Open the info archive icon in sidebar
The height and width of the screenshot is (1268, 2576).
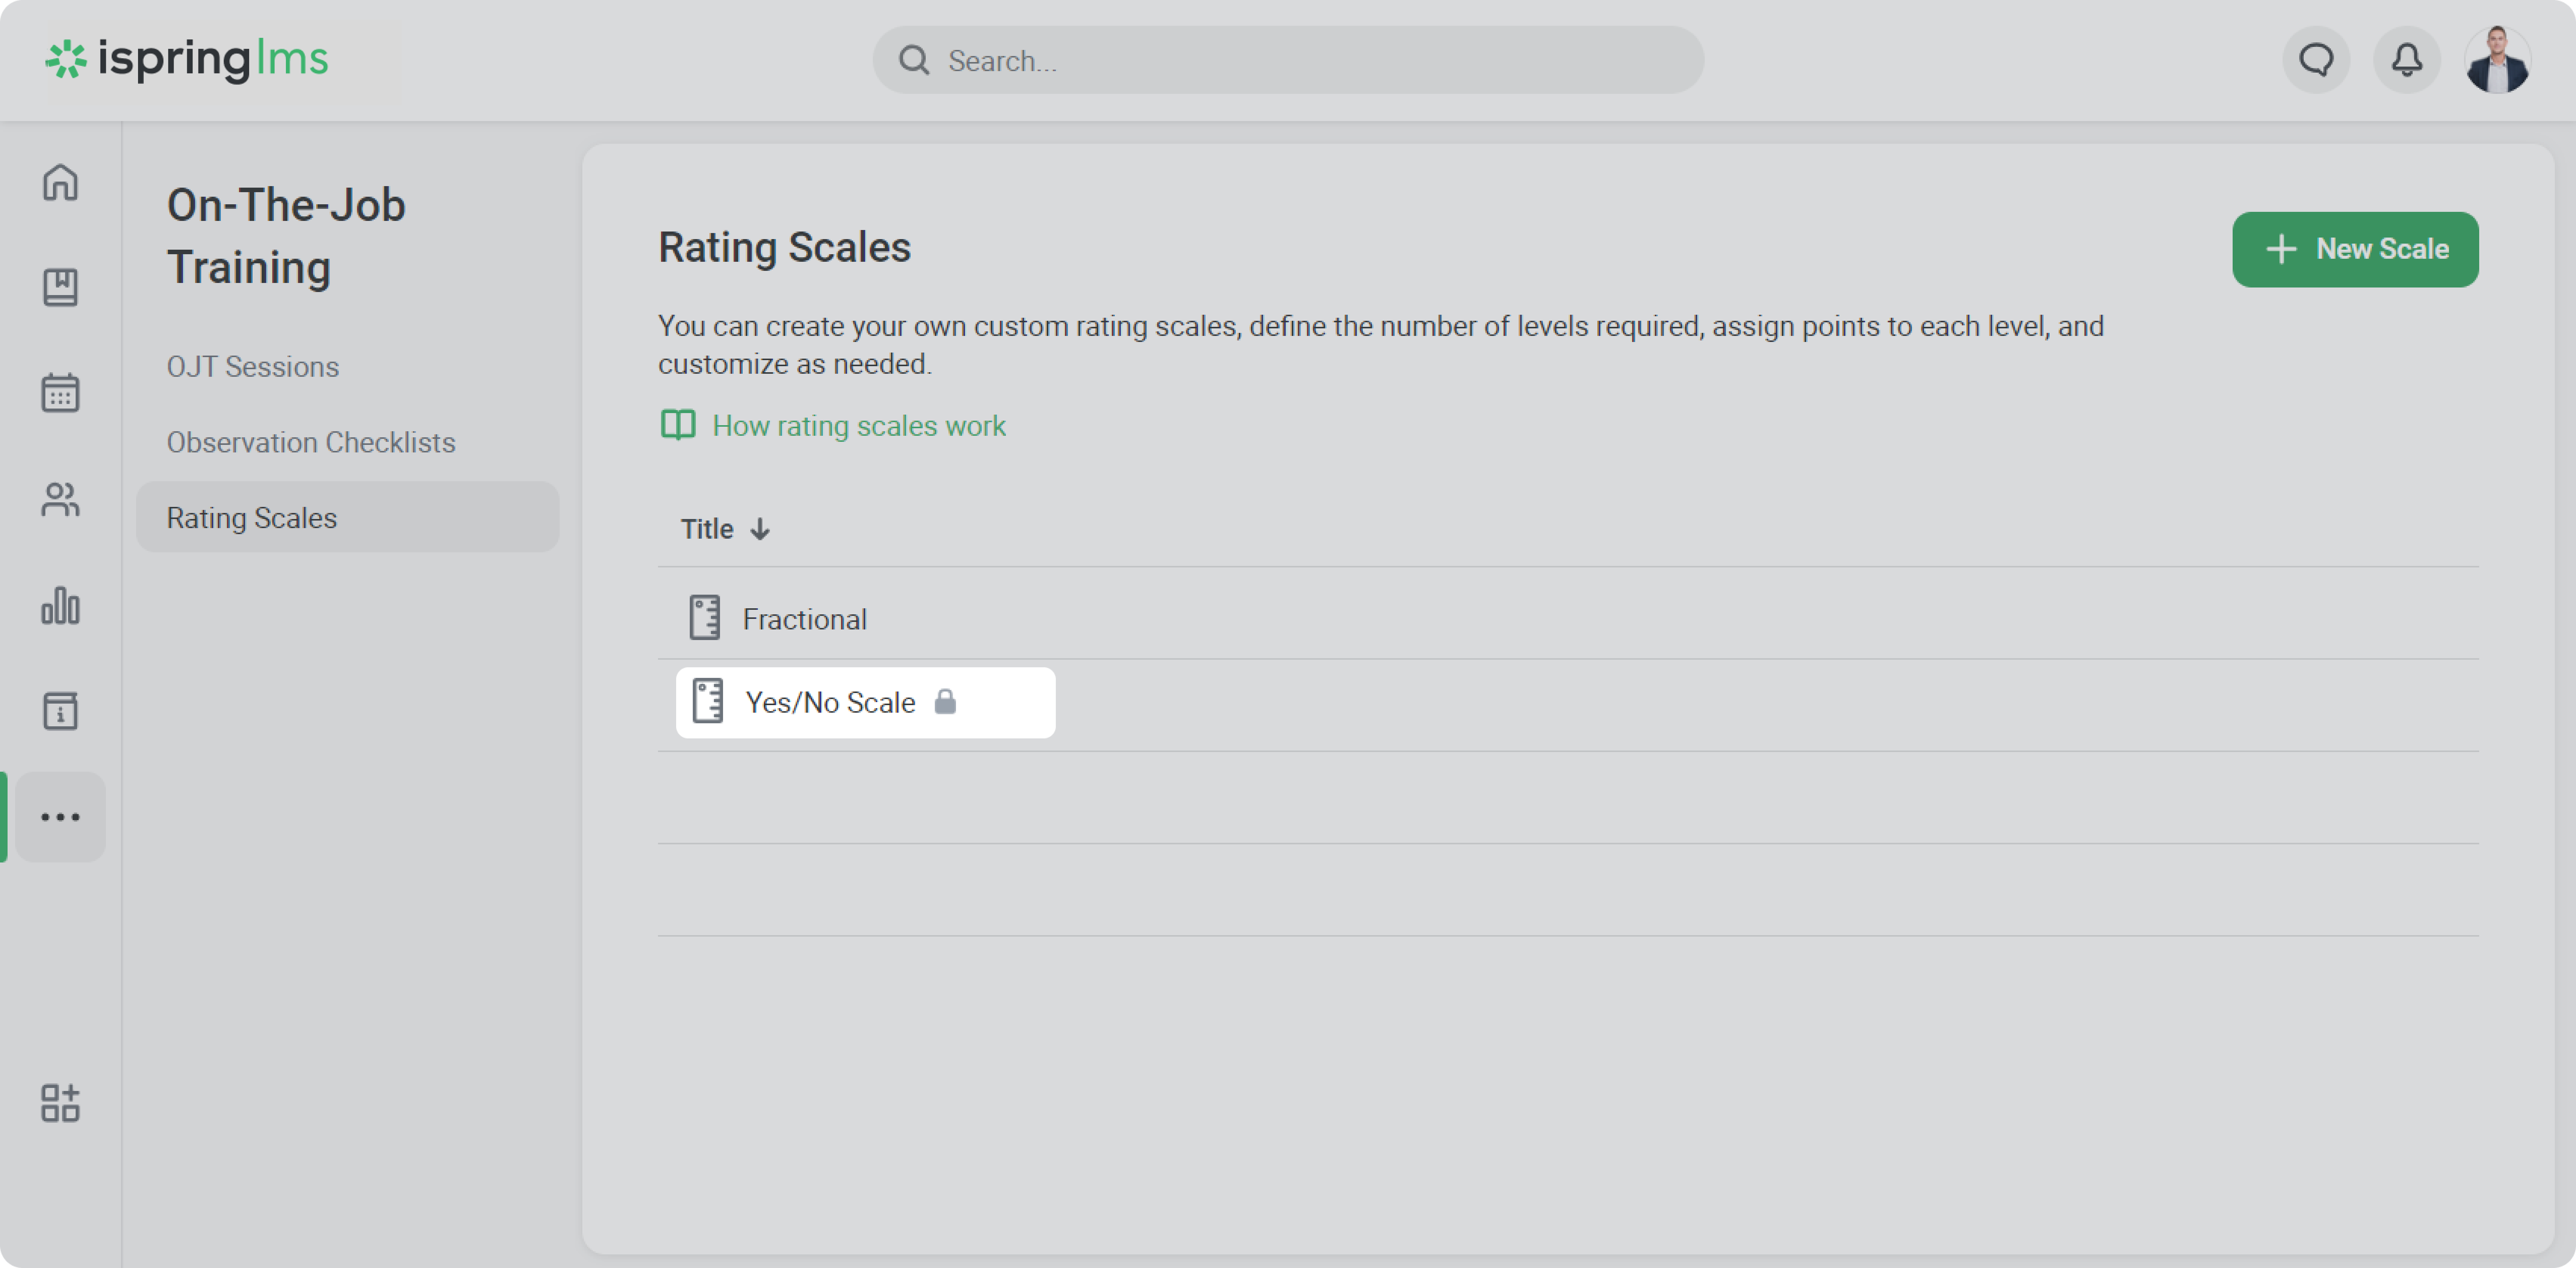(x=60, y=711)
